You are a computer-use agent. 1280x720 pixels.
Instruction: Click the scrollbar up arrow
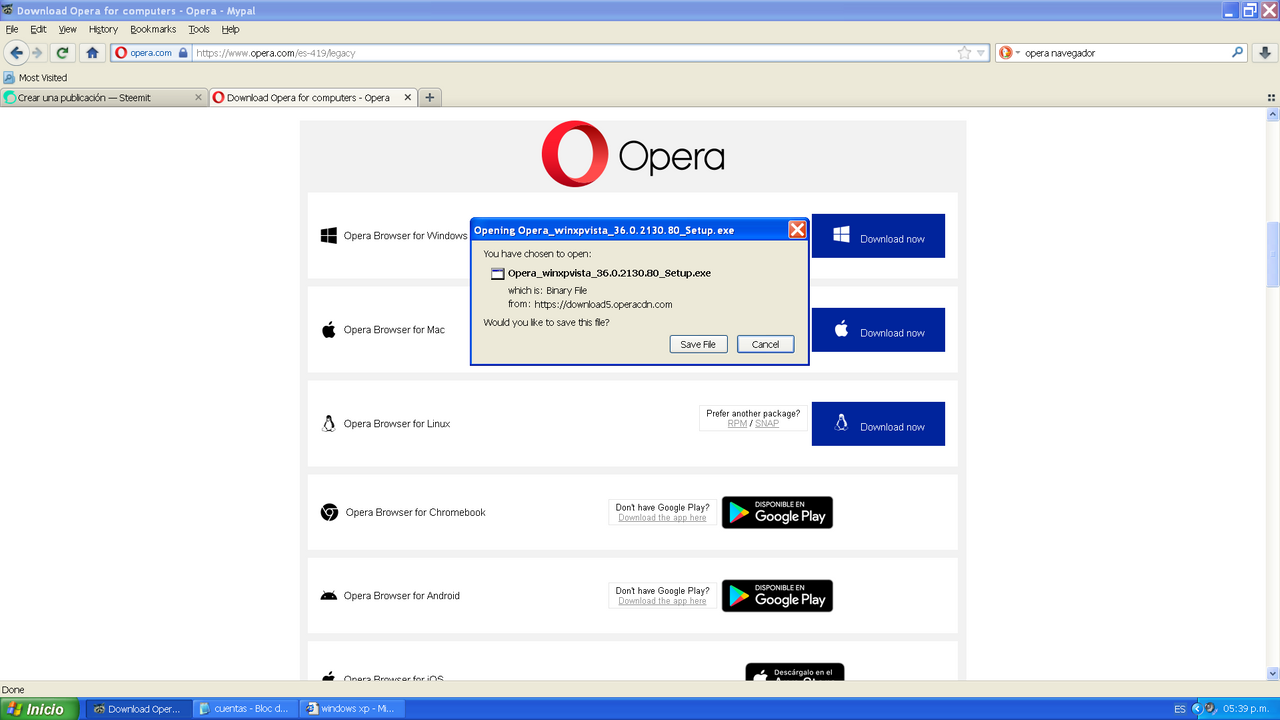(x=1273, y=114)
